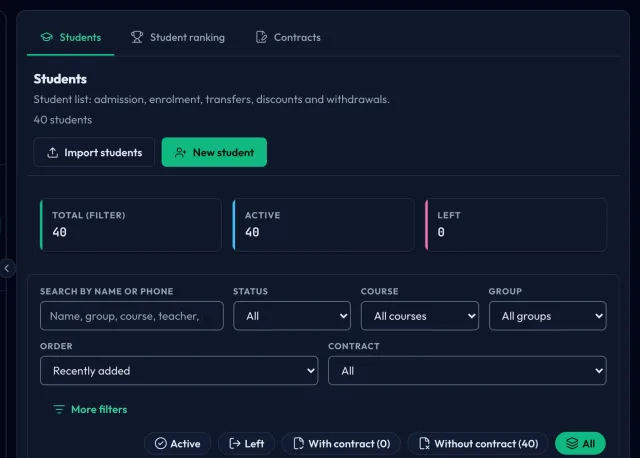
Task: Click the document icon on With contract chip
Action: 299,444
